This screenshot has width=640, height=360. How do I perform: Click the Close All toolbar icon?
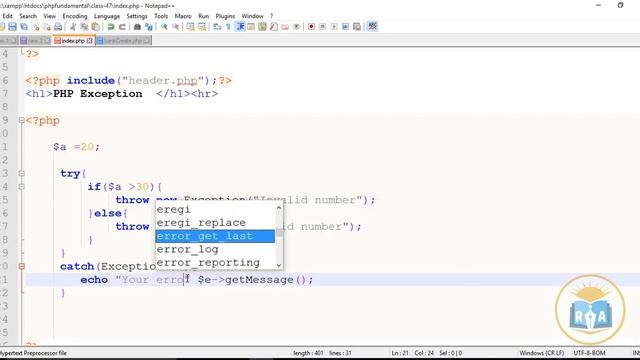click(47, 27)
